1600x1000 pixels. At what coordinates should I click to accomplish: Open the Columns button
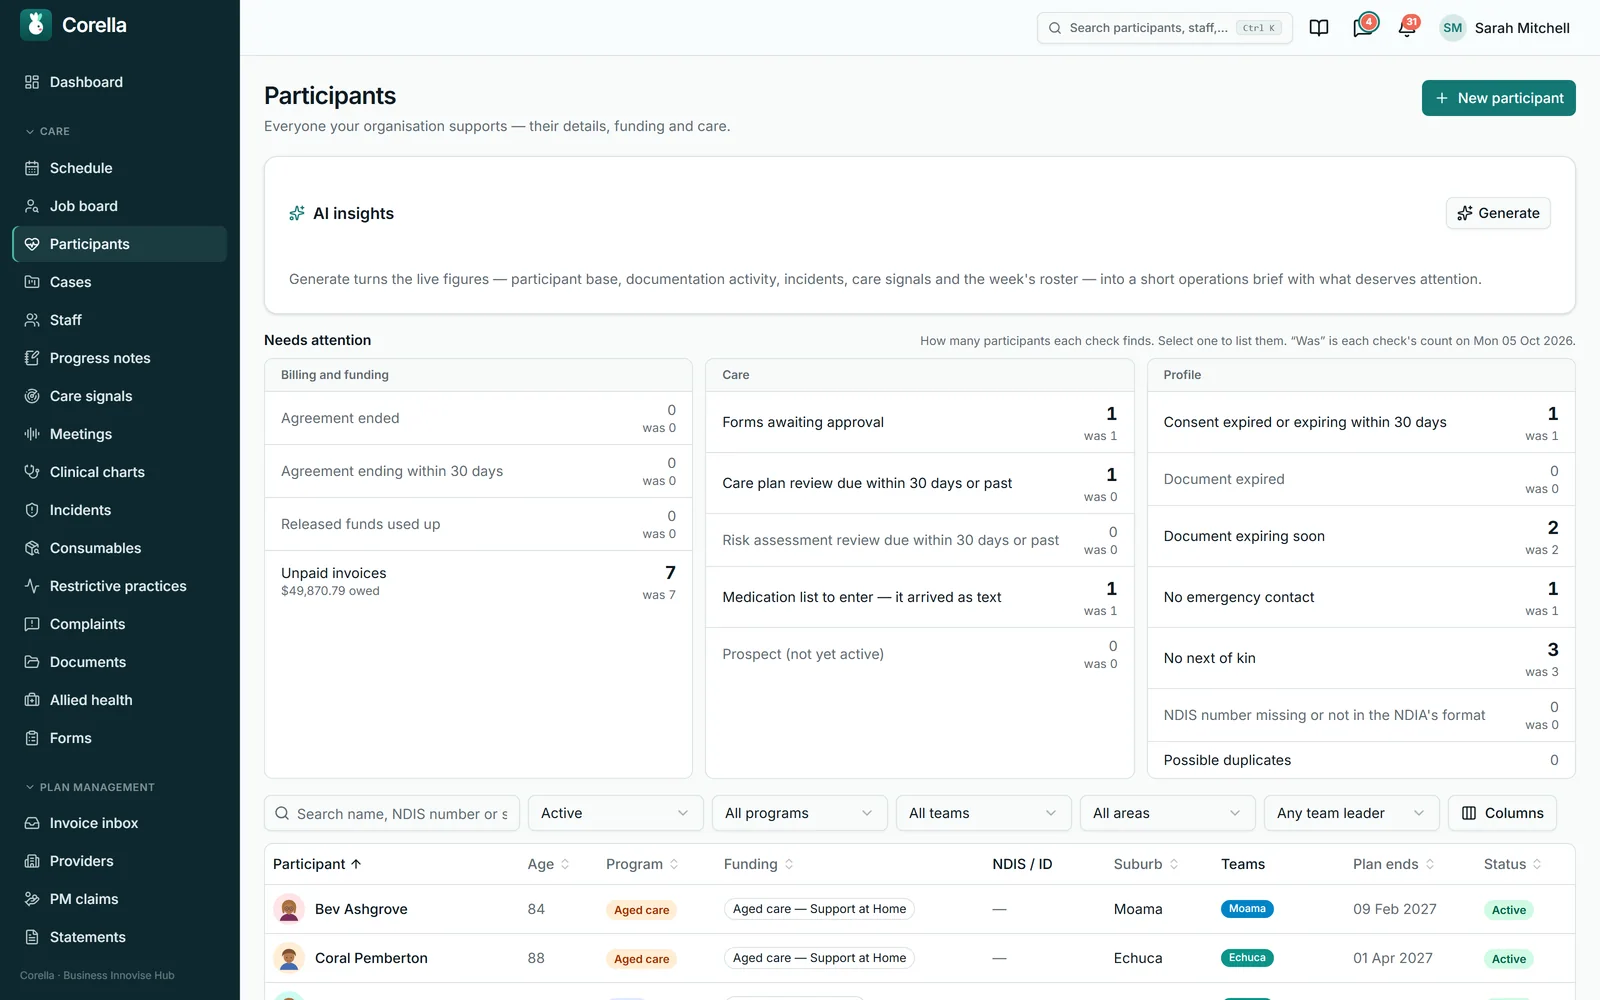point(1502,813)
